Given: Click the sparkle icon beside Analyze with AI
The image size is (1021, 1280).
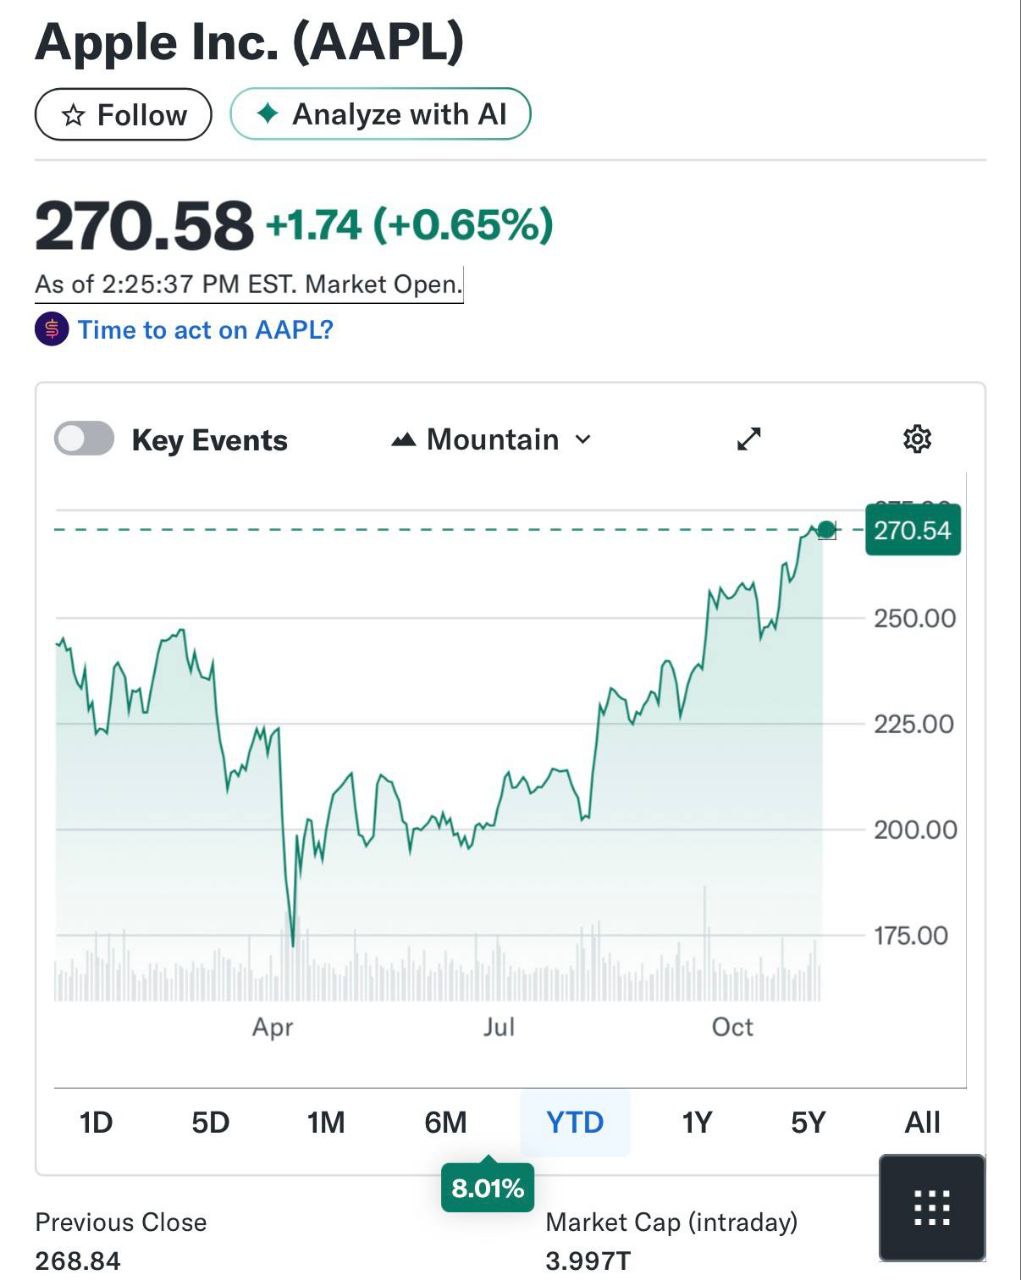Looking at the screenshot, I should tap(267, 114).
